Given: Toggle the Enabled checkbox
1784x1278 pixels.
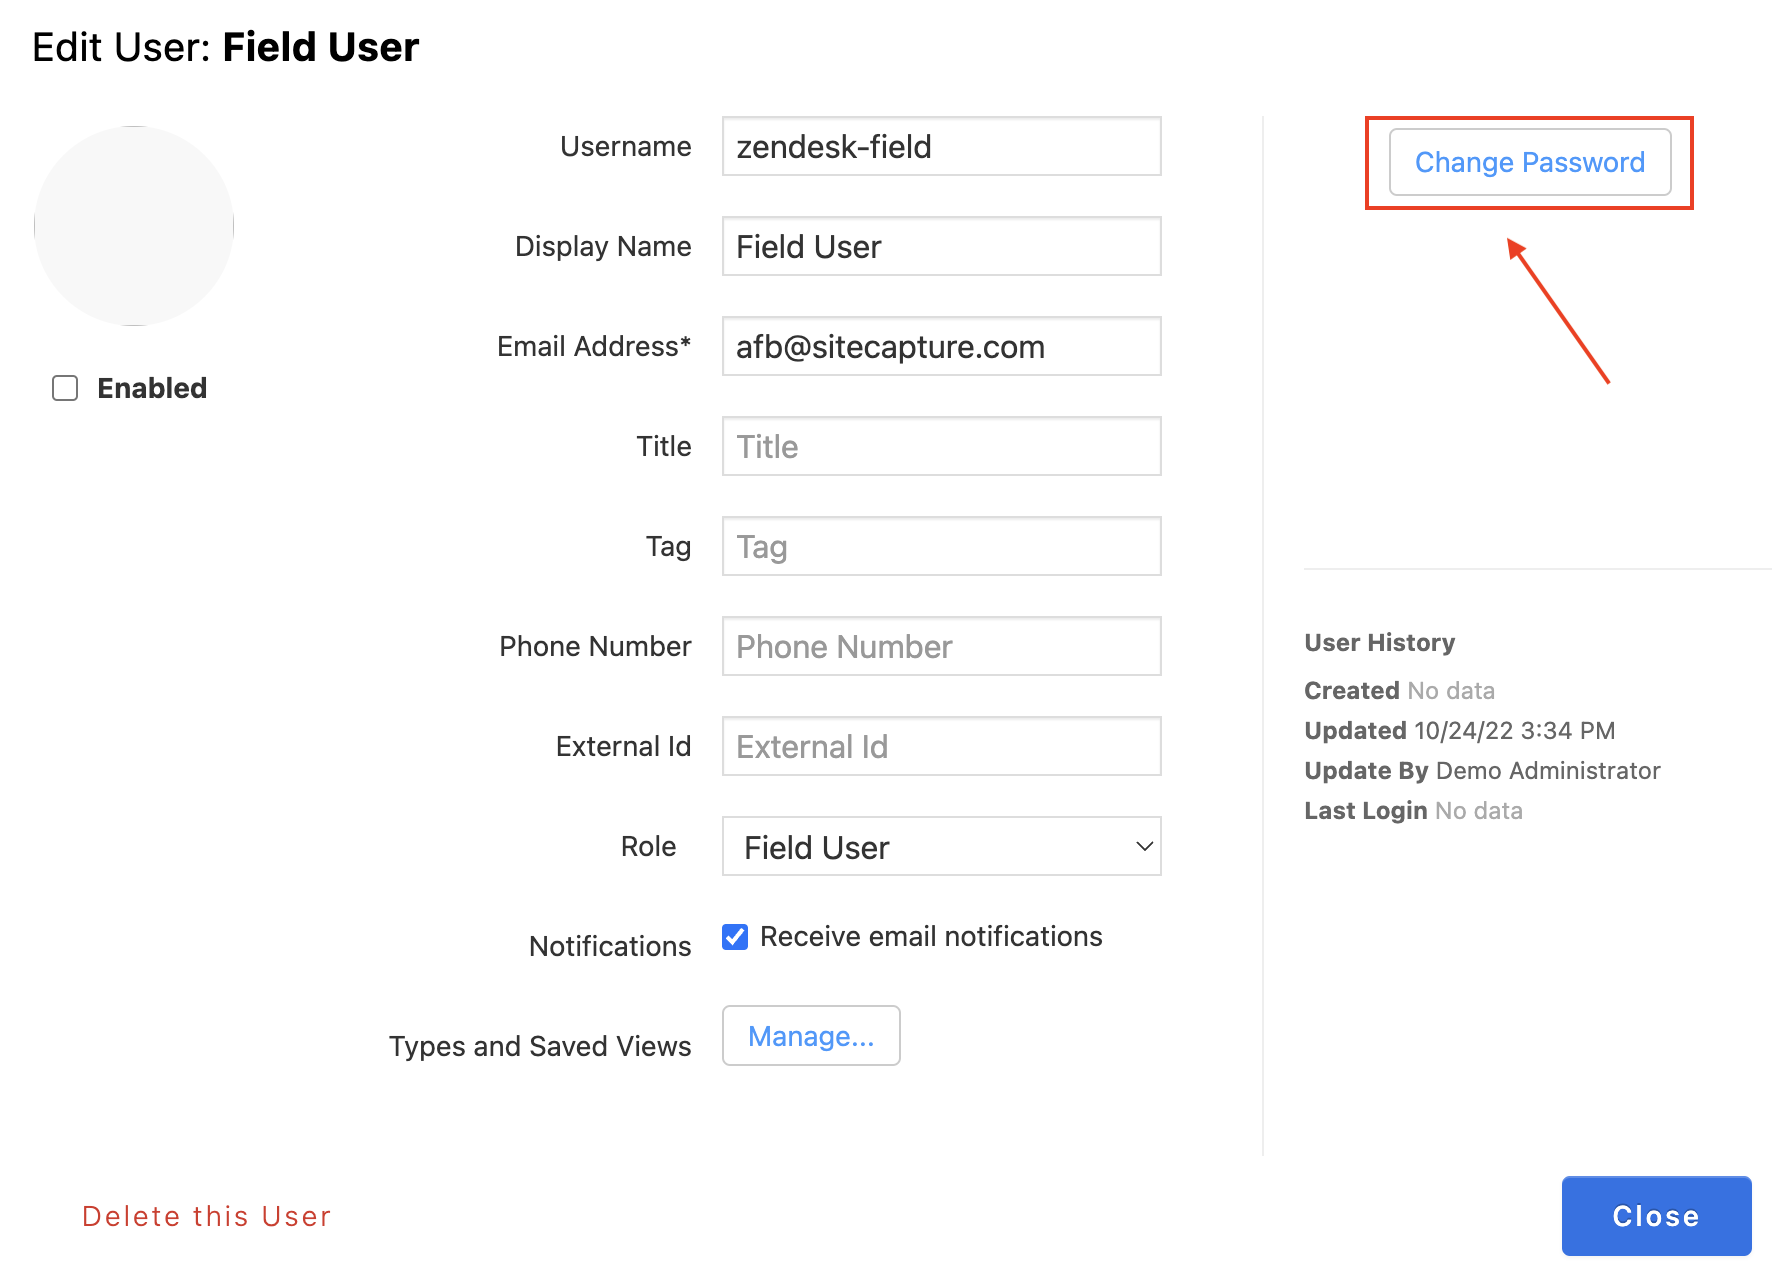Looking at the screenshot, I should pyautogui.click(x=65, y=388).
